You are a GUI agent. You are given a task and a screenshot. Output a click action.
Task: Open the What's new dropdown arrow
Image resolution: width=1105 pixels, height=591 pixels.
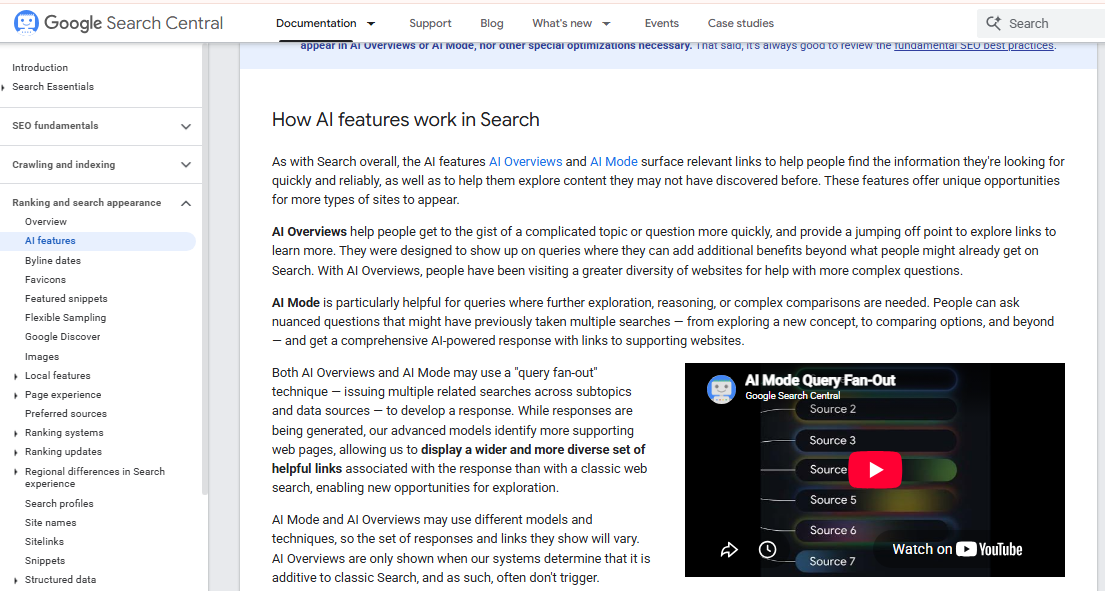[x=606, y=23]
